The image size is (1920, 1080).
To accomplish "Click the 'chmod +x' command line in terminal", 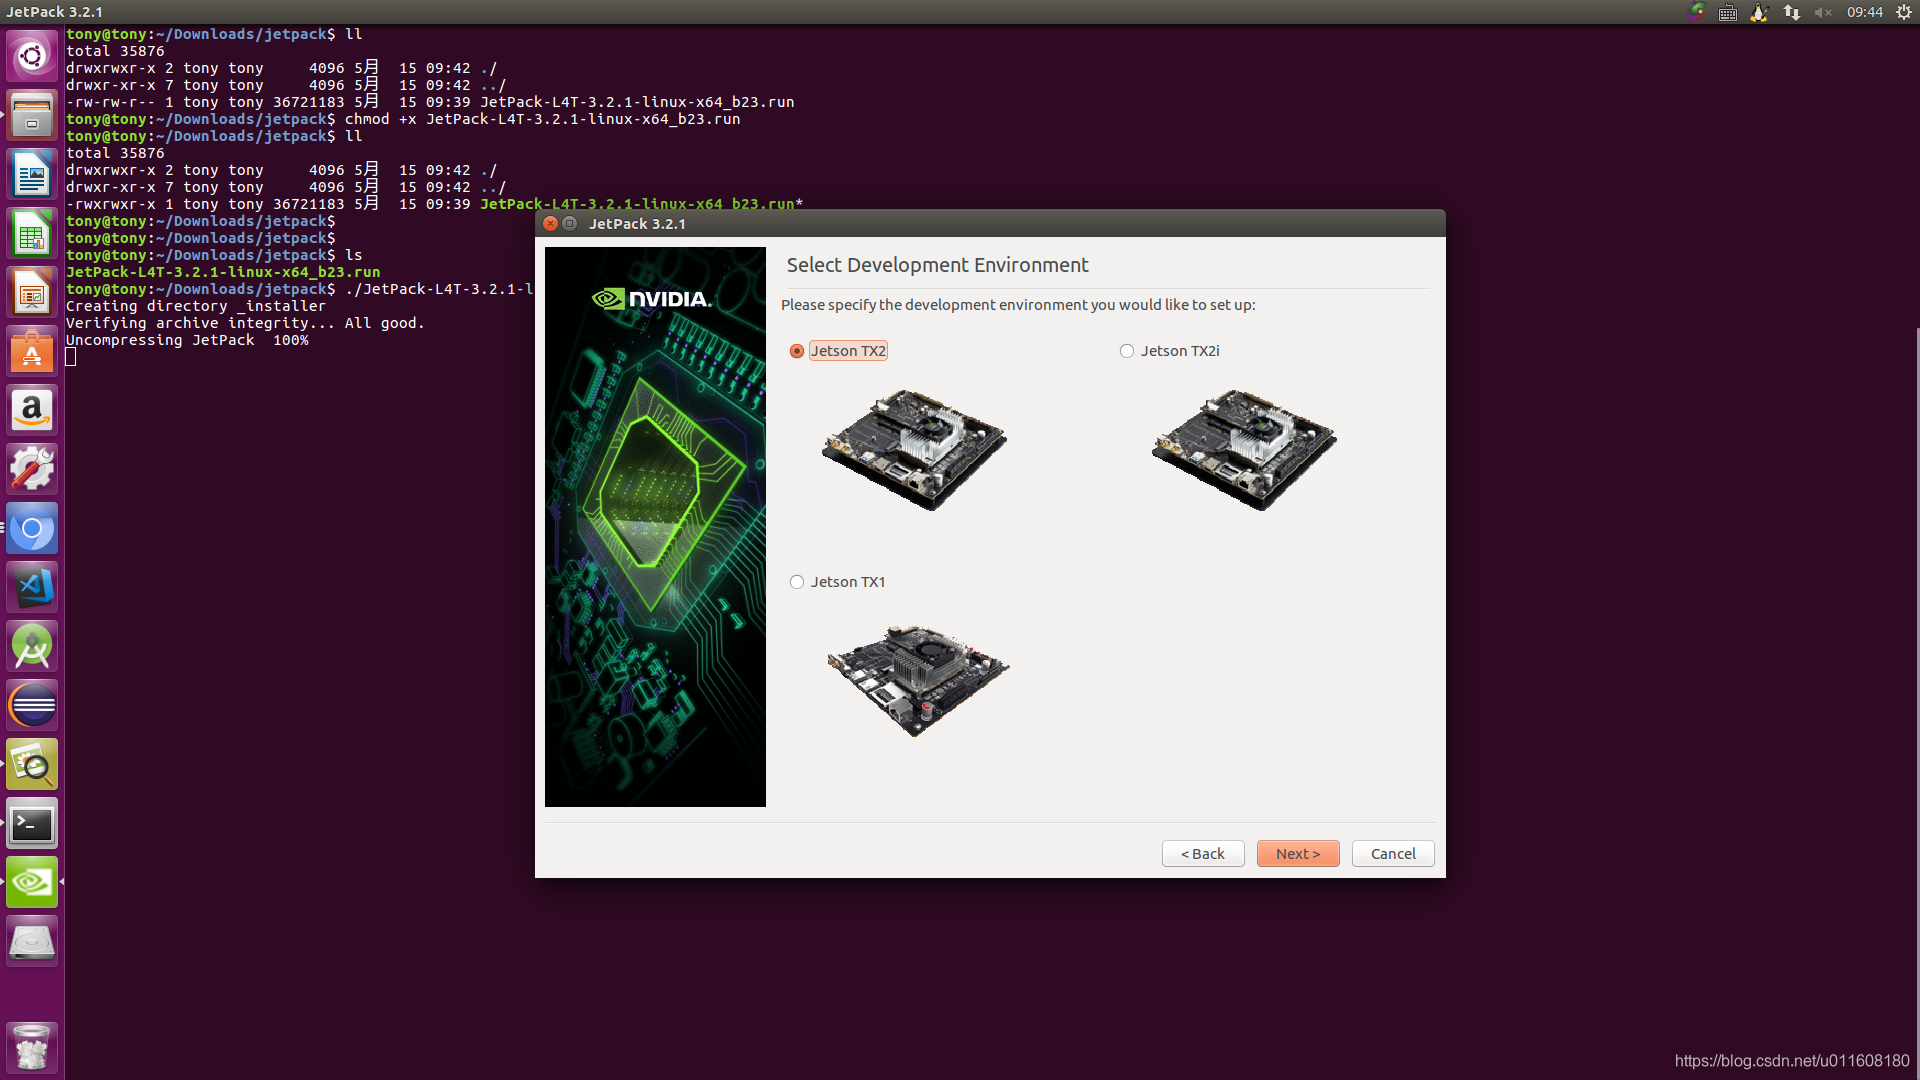I will click(x=403, y=119).
